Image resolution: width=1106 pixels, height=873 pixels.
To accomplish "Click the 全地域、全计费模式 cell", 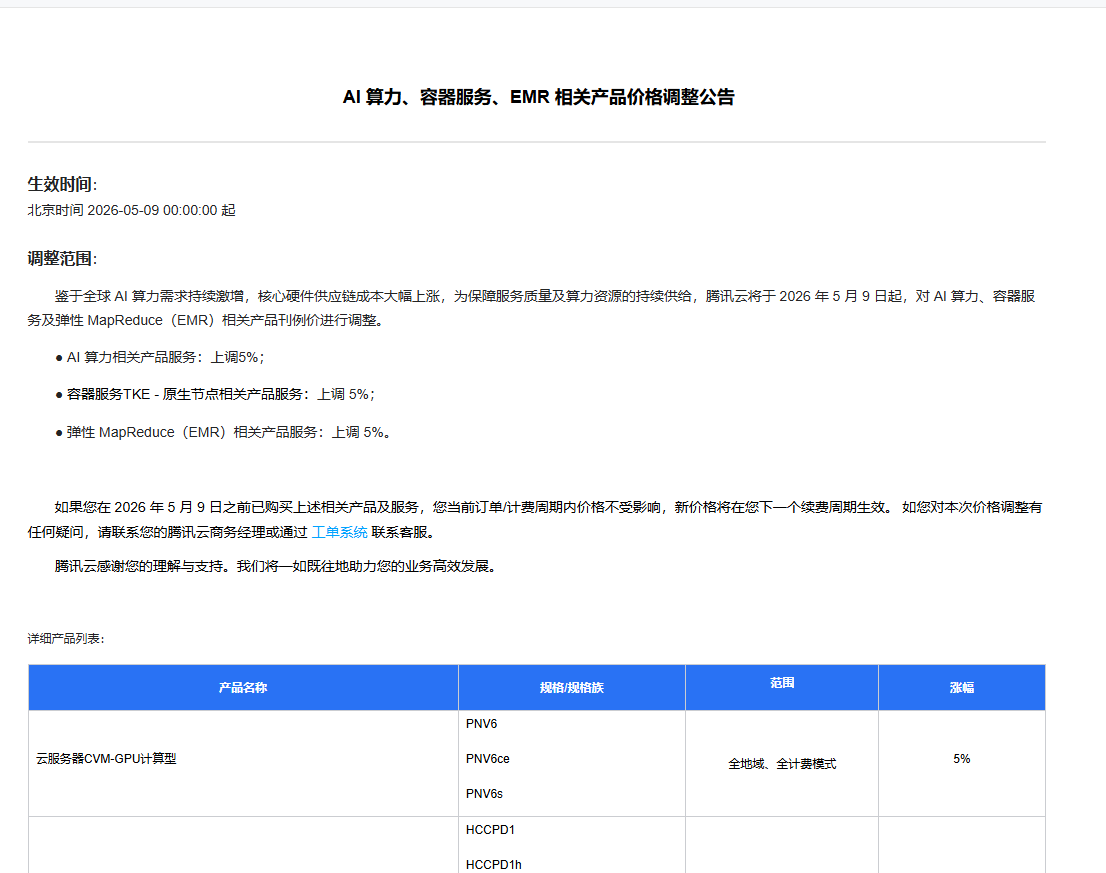I will [x=782, y=764].
